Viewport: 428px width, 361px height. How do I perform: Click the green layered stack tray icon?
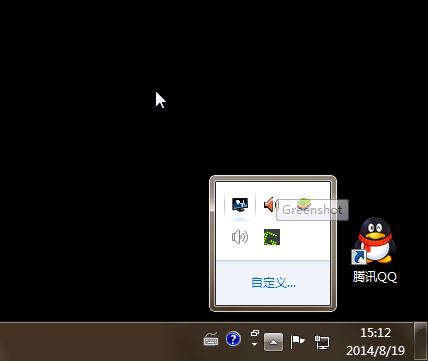(304, 202)
